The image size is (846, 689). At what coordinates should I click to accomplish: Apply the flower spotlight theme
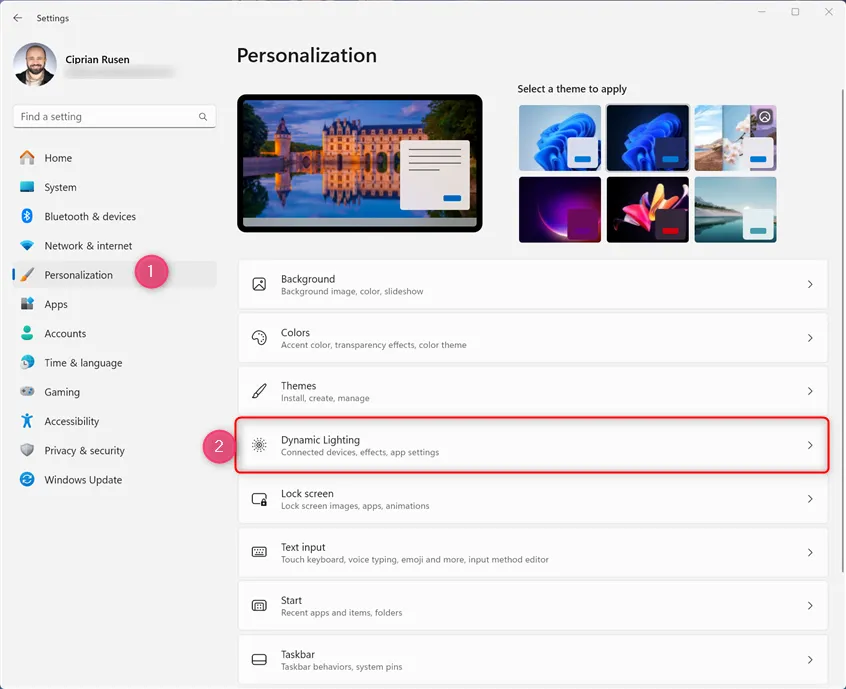[x=735, y=138]
